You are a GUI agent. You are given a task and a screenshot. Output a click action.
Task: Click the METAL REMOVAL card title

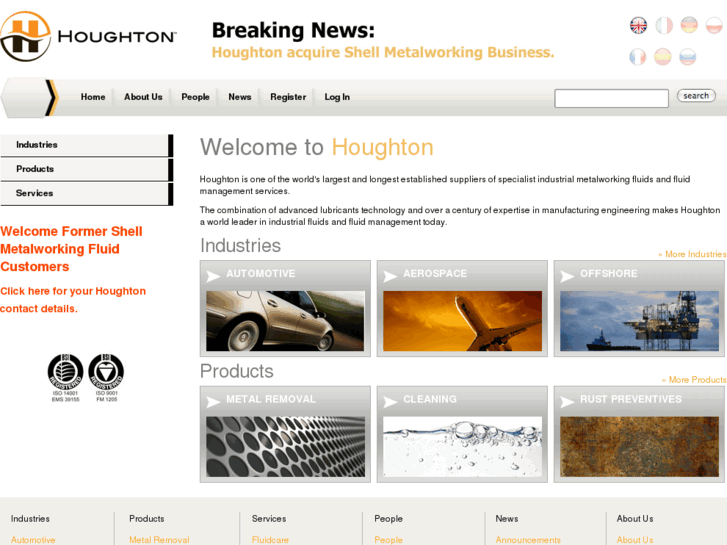click(x=271, y=399)
